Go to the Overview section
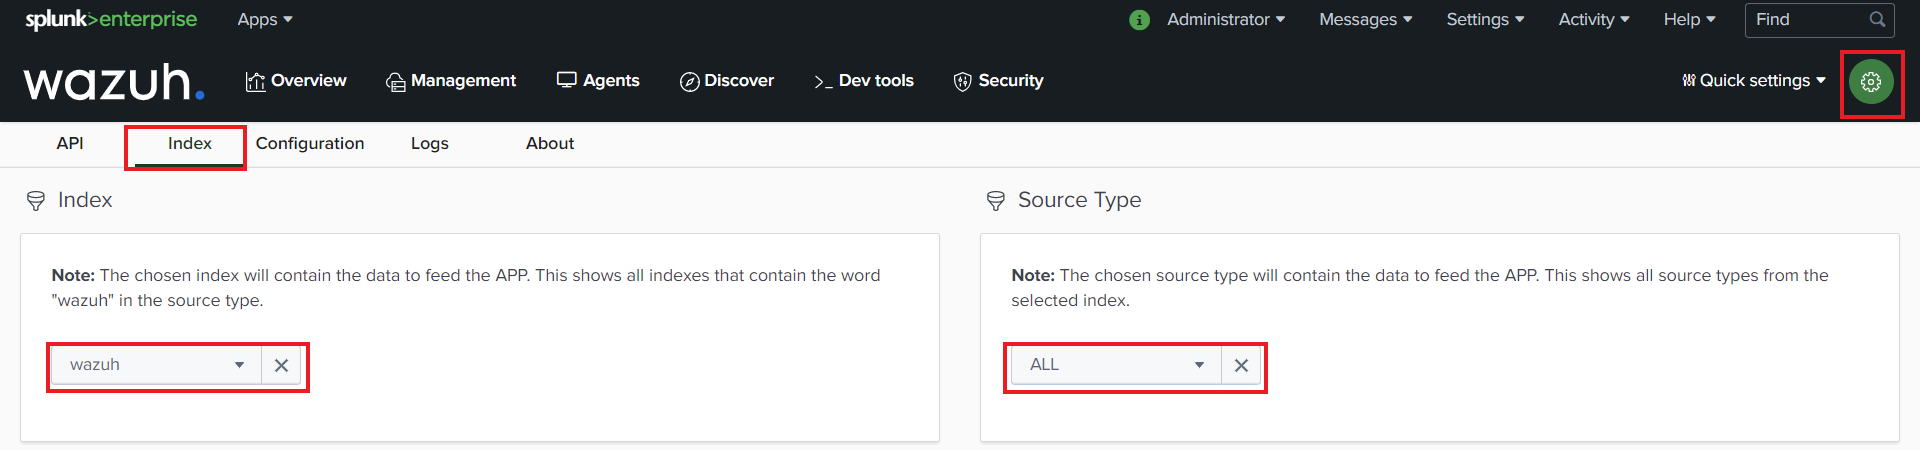This screenshot has width=1920, height=450. [x=296, y=81]
